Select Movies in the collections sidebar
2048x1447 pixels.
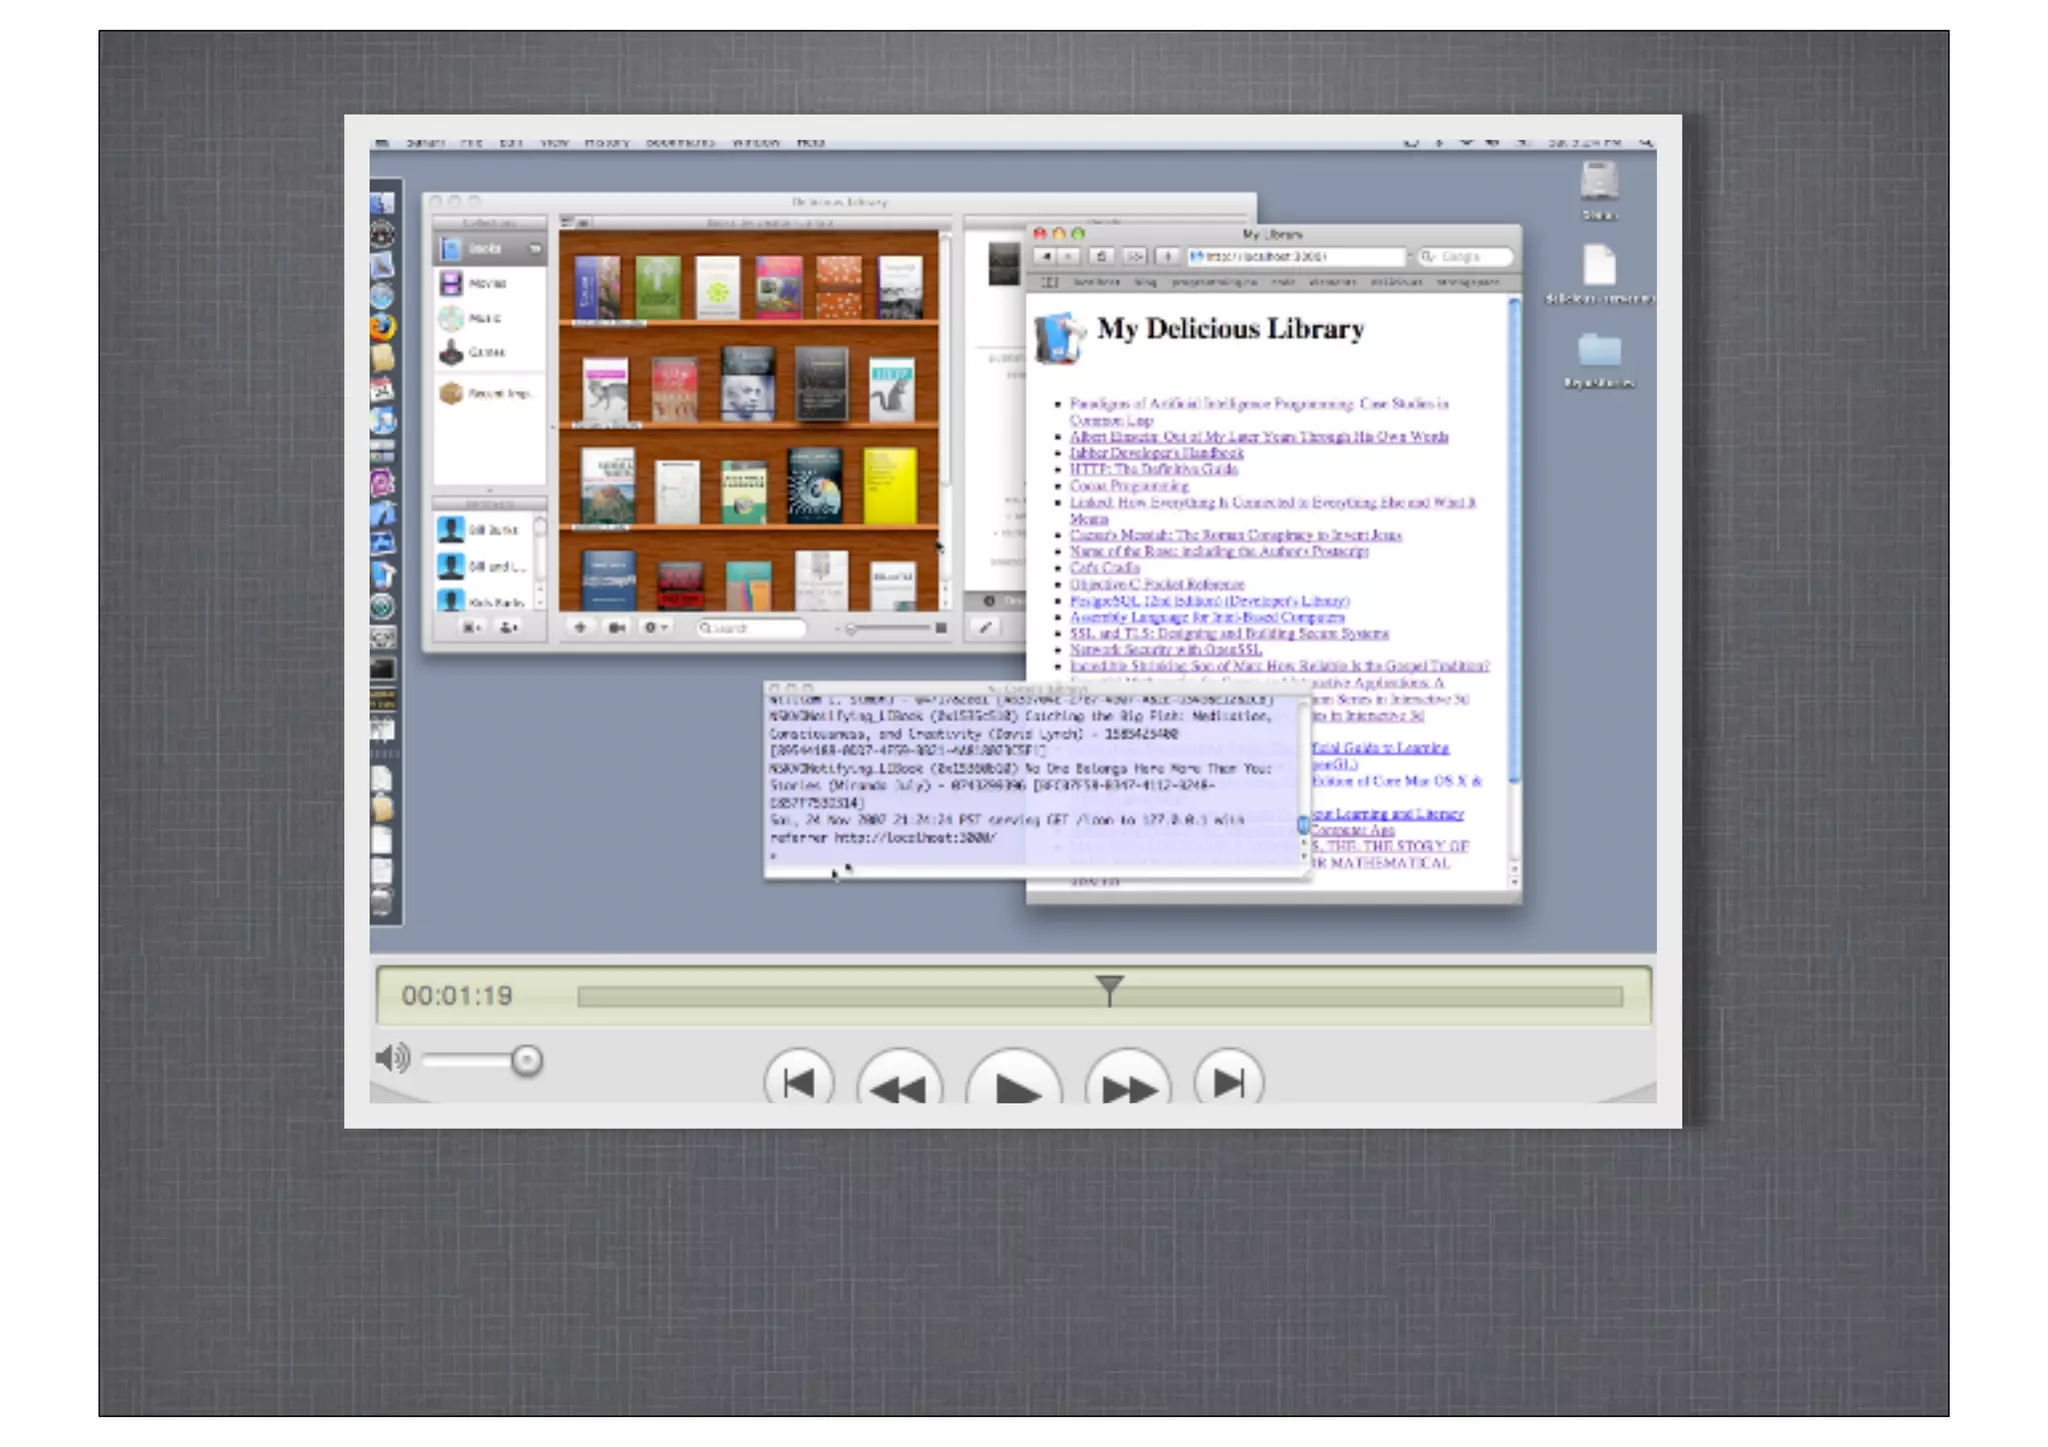[487, 284]
